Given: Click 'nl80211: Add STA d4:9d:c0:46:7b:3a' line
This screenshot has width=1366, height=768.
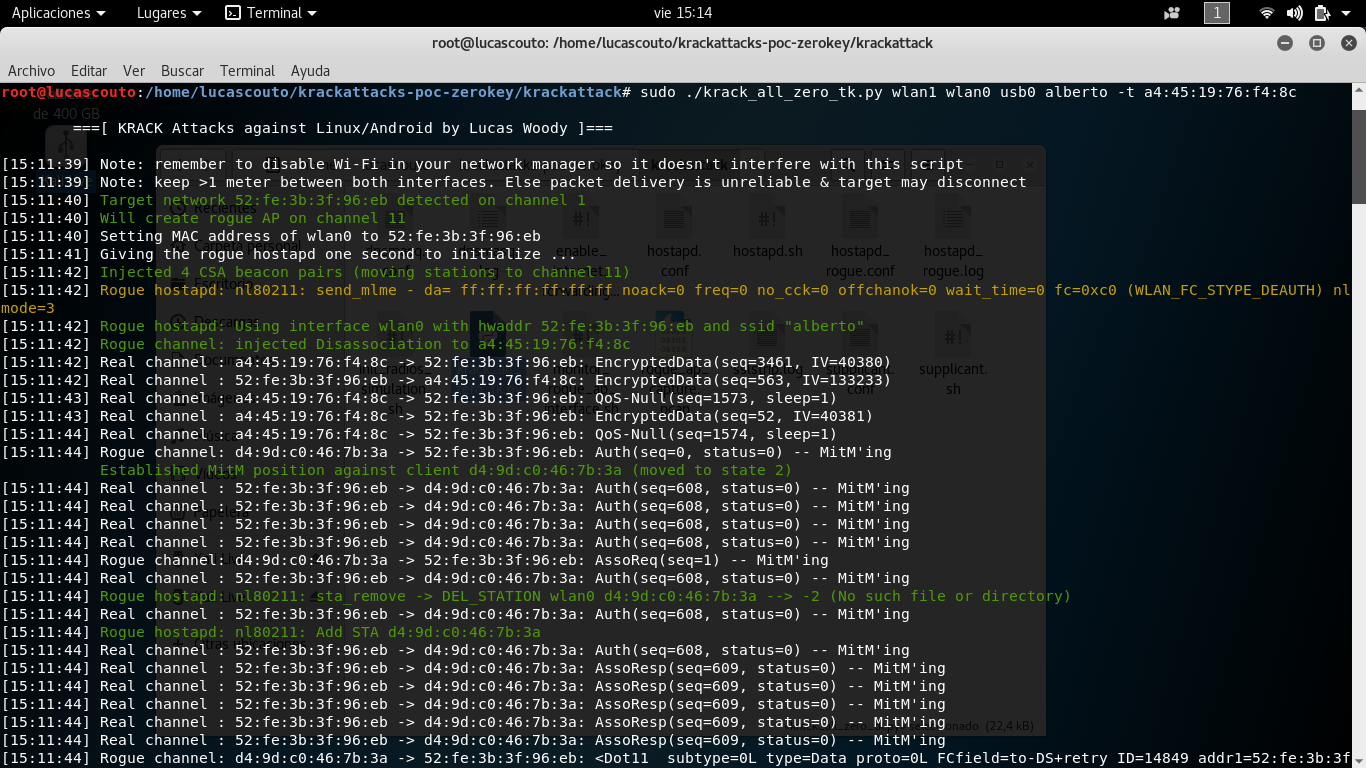Looking at the screenshot, I should click(270, 632).
